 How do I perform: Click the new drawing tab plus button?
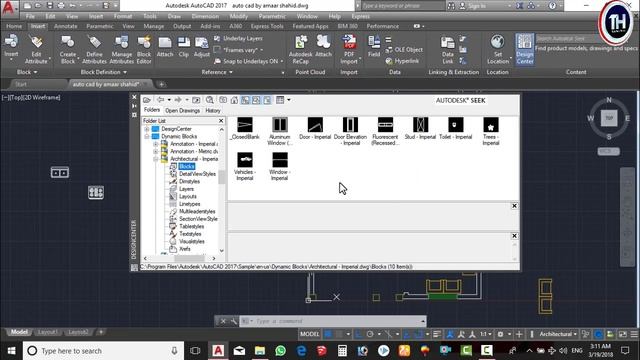[162, 84]
